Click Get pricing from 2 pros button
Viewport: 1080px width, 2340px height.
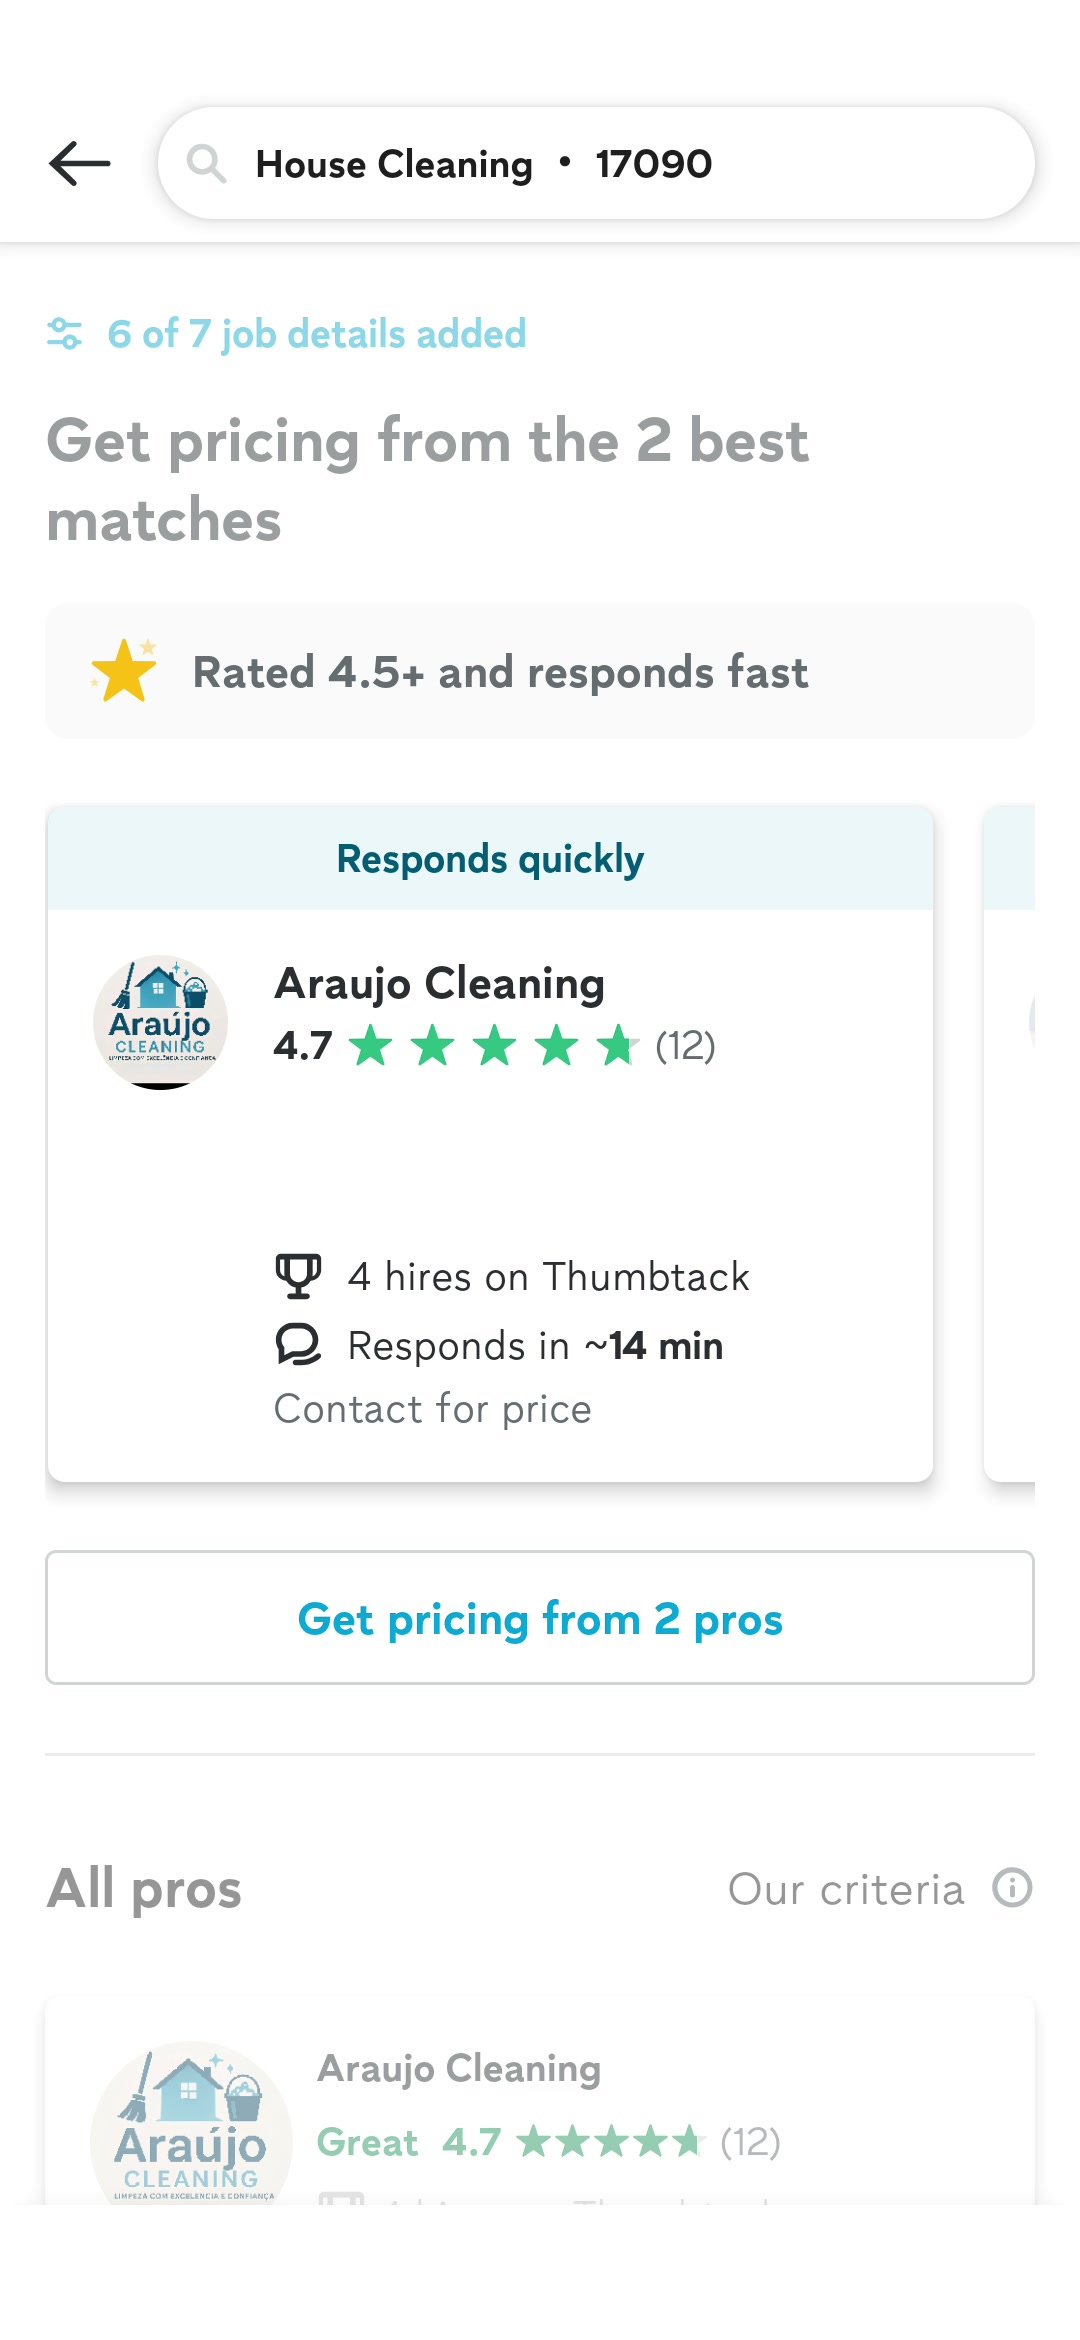coord(540,1618)
